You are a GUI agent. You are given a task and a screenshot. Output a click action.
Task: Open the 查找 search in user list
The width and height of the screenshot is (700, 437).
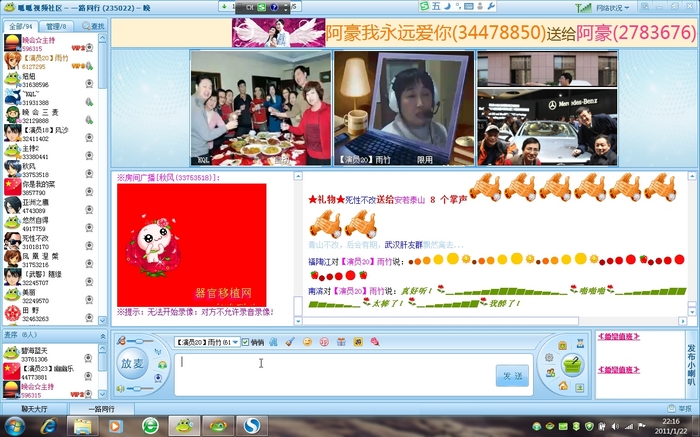93,26
